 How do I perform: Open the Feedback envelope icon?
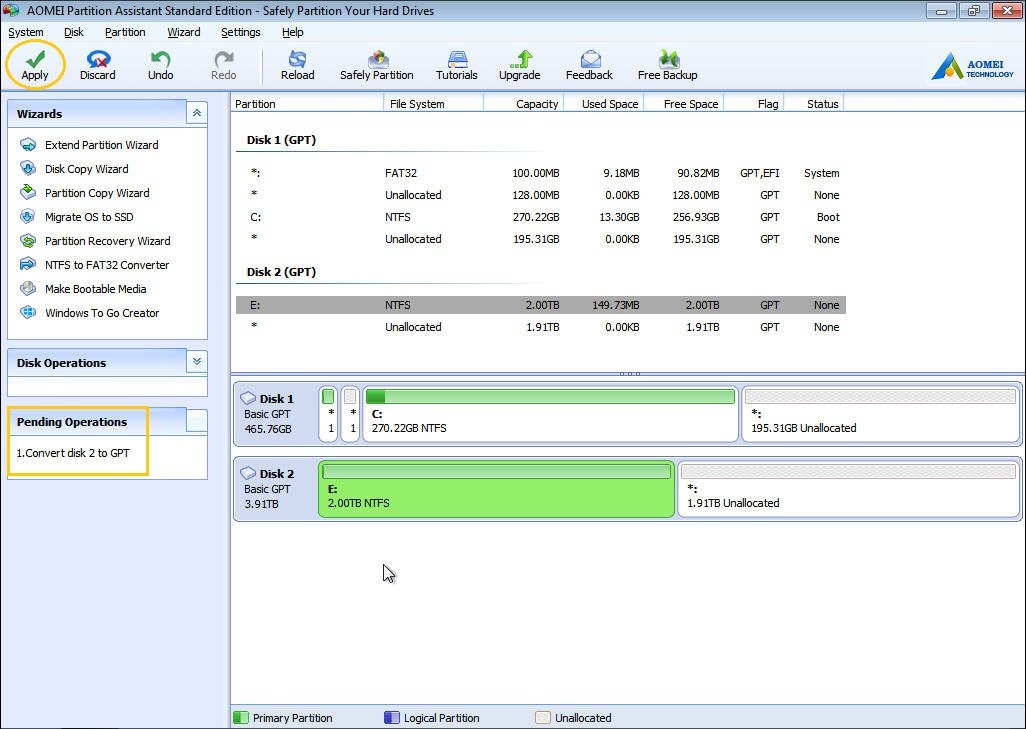click(589, 60)
